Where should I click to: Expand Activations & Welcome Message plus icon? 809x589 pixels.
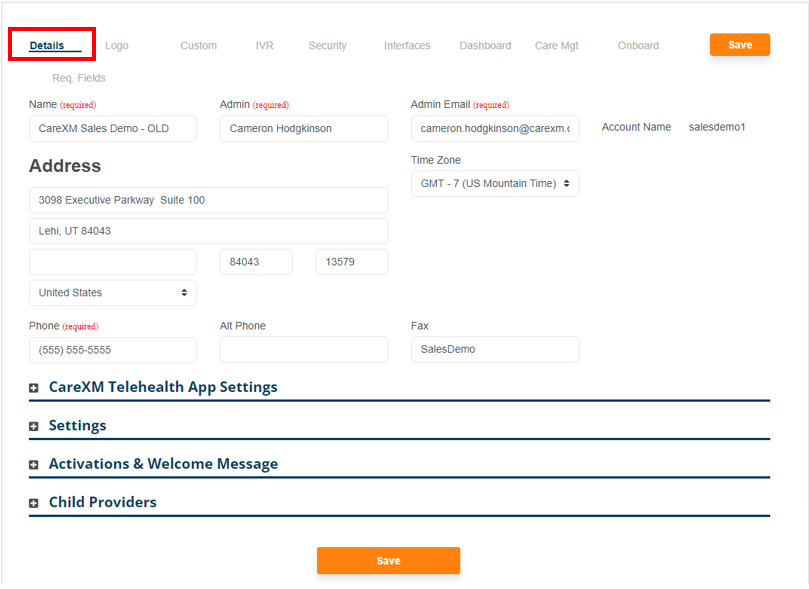pyautogui.click(x=34, y=465)
